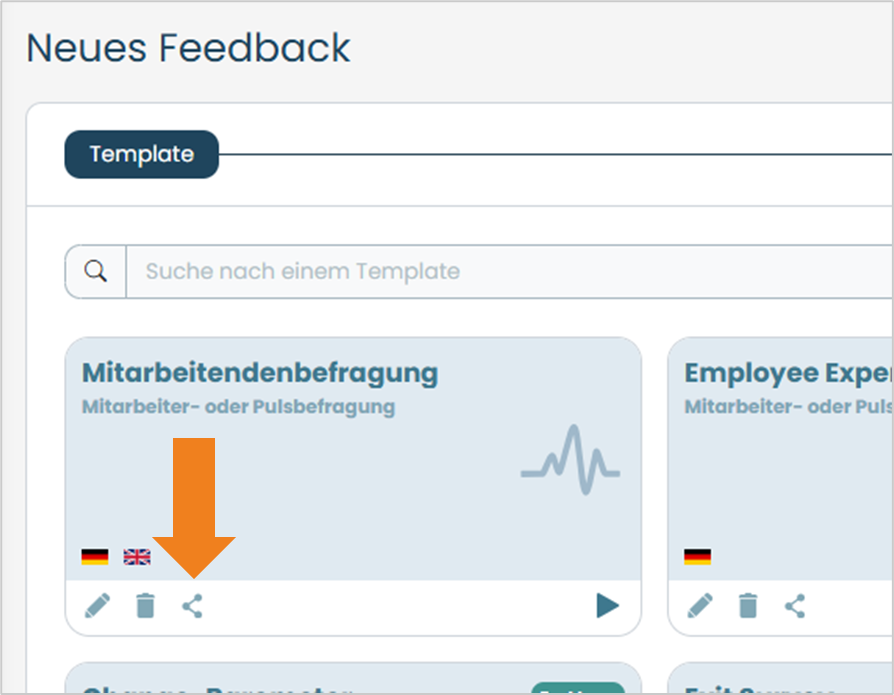894x695 pixels.
Task: Focus the 'Suche nach einem Template' field
Action: click(510, 271)
